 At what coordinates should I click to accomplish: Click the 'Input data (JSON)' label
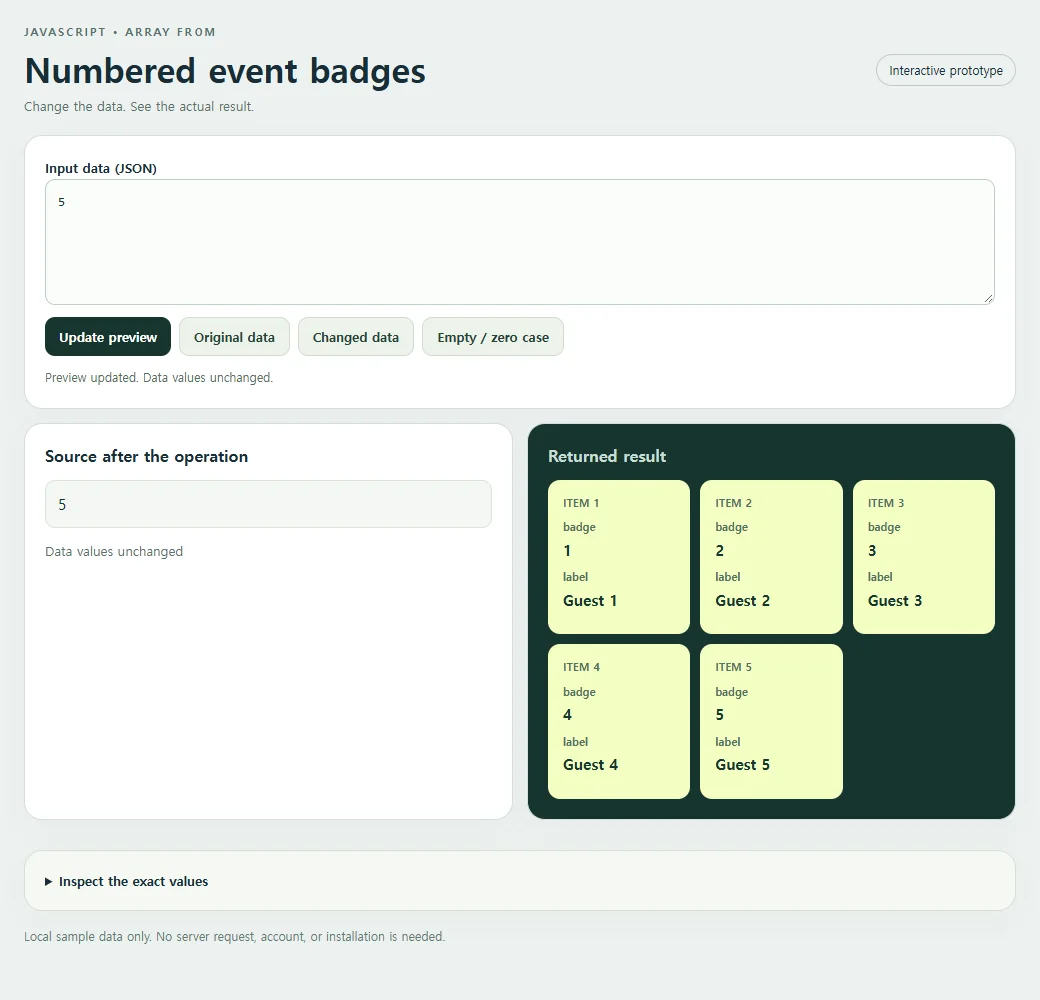click(101, 168)
